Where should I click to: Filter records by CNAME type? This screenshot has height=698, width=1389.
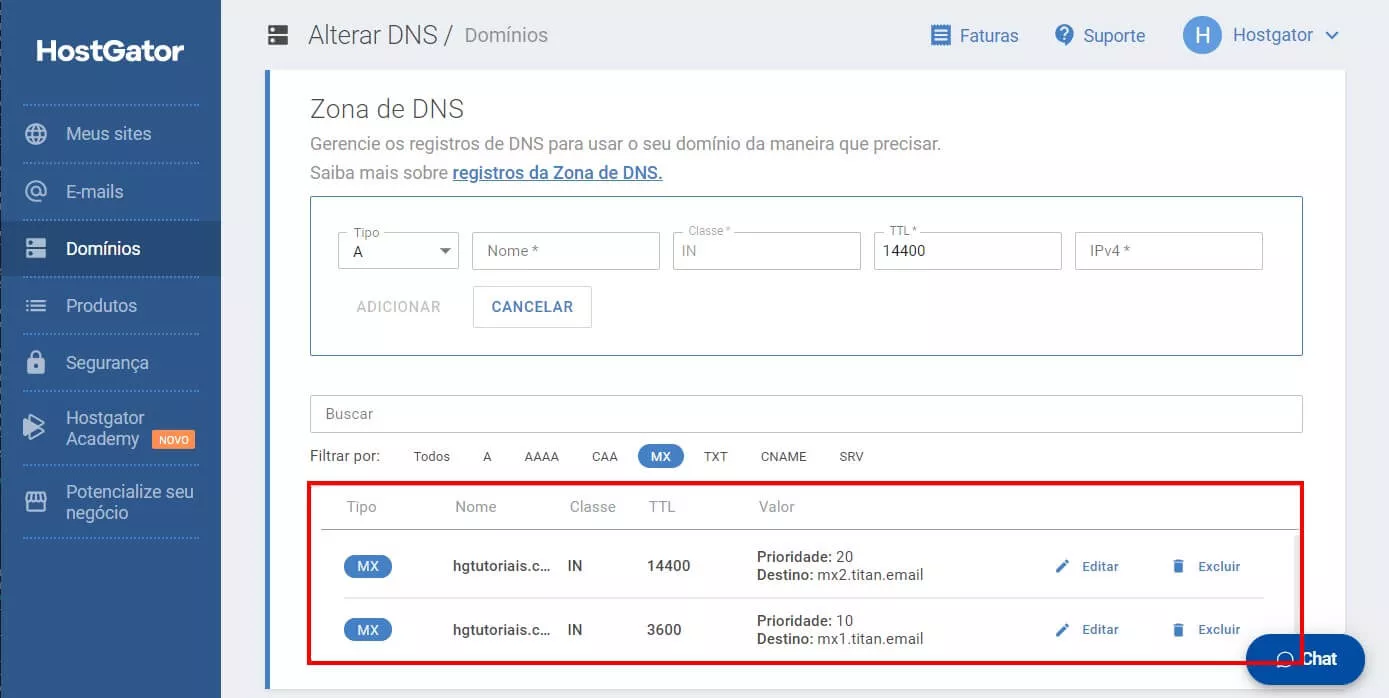[x=783, y=456]
